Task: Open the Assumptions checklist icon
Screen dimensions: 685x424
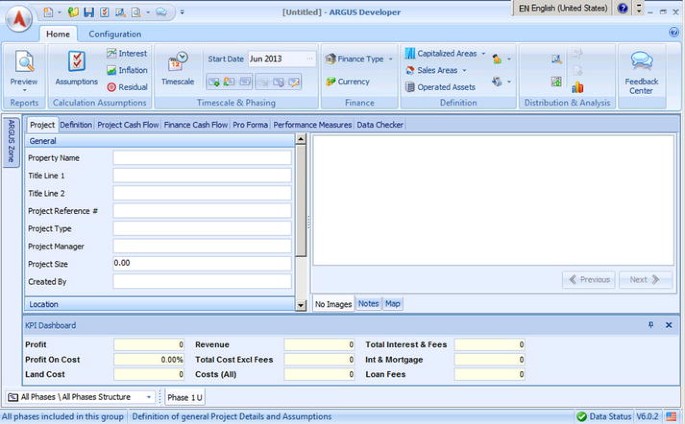Action: 76,67
